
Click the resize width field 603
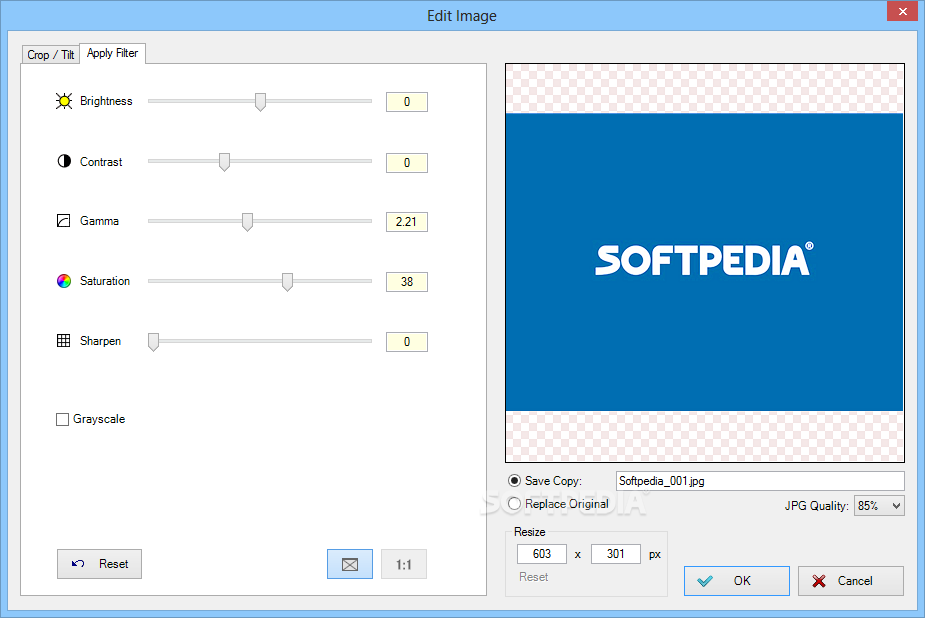pos(542,554)
